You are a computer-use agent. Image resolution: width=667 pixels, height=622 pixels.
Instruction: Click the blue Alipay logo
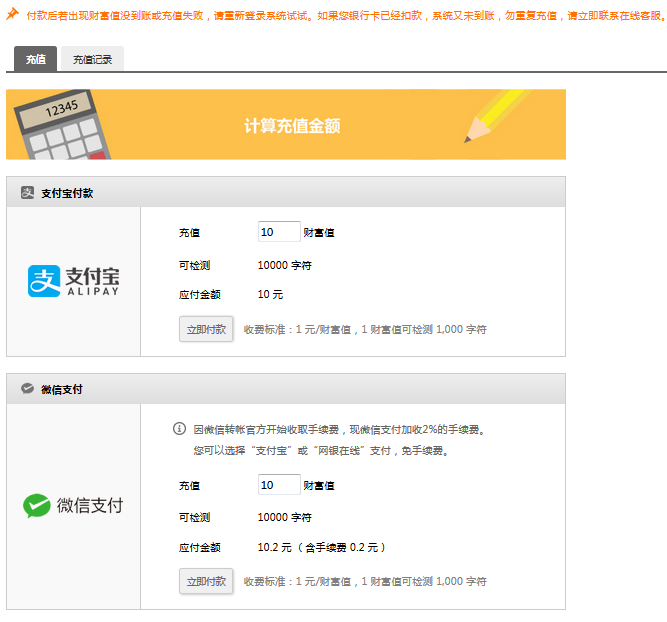point(74,281)
